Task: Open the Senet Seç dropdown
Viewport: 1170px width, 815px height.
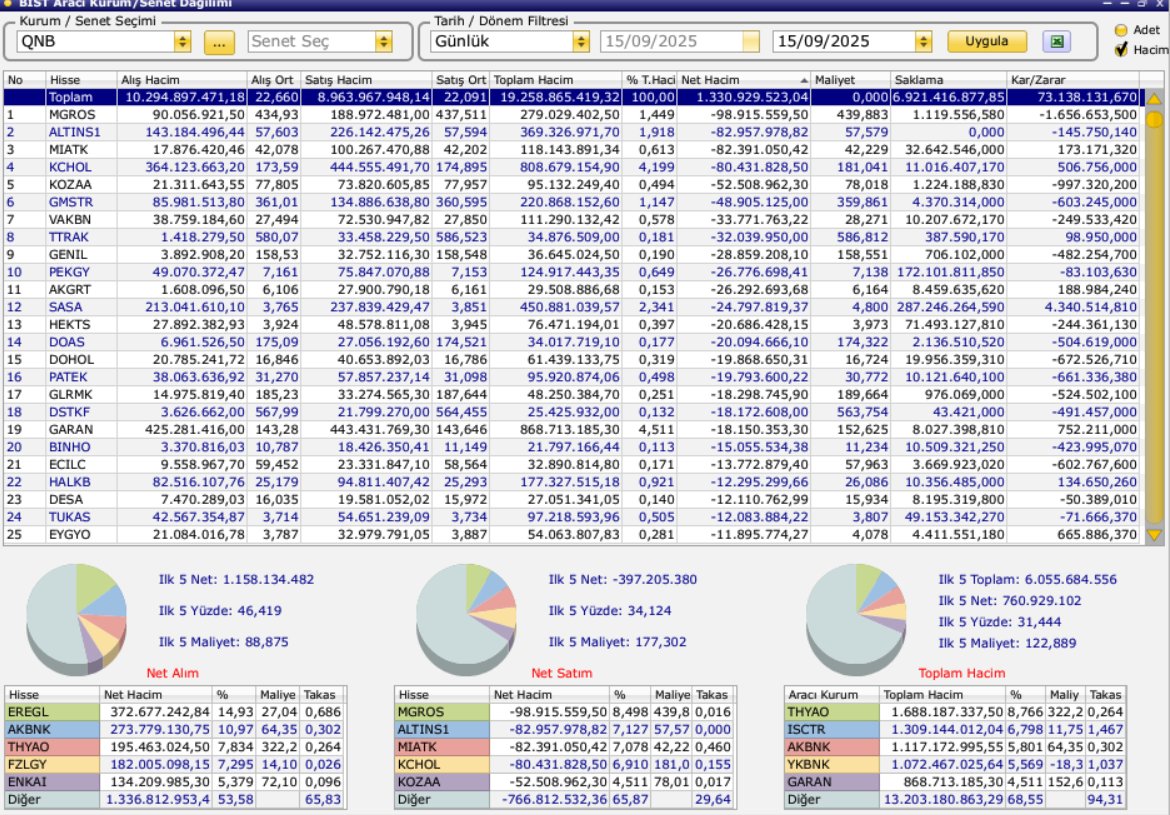Action: [x=384, y=42]
